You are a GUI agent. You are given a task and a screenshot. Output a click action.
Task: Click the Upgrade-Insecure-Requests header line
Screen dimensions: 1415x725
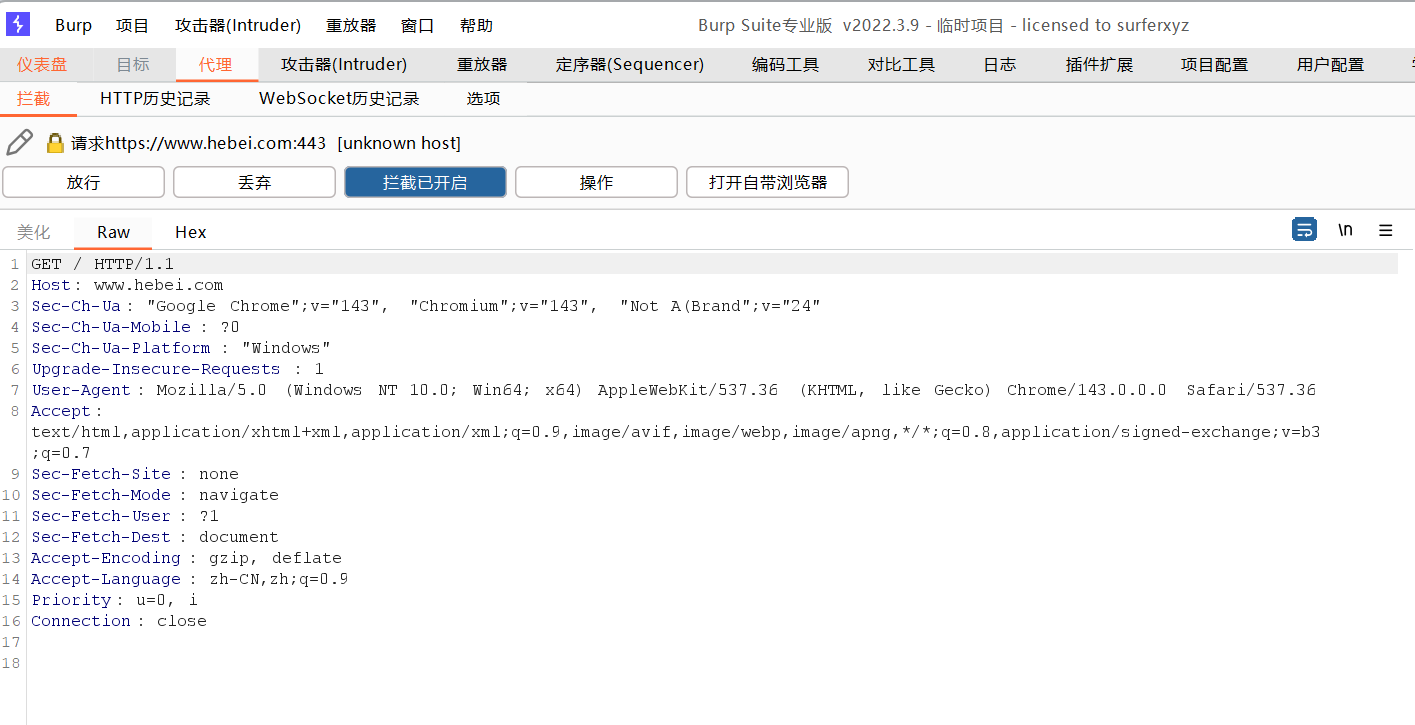(177, 369)
